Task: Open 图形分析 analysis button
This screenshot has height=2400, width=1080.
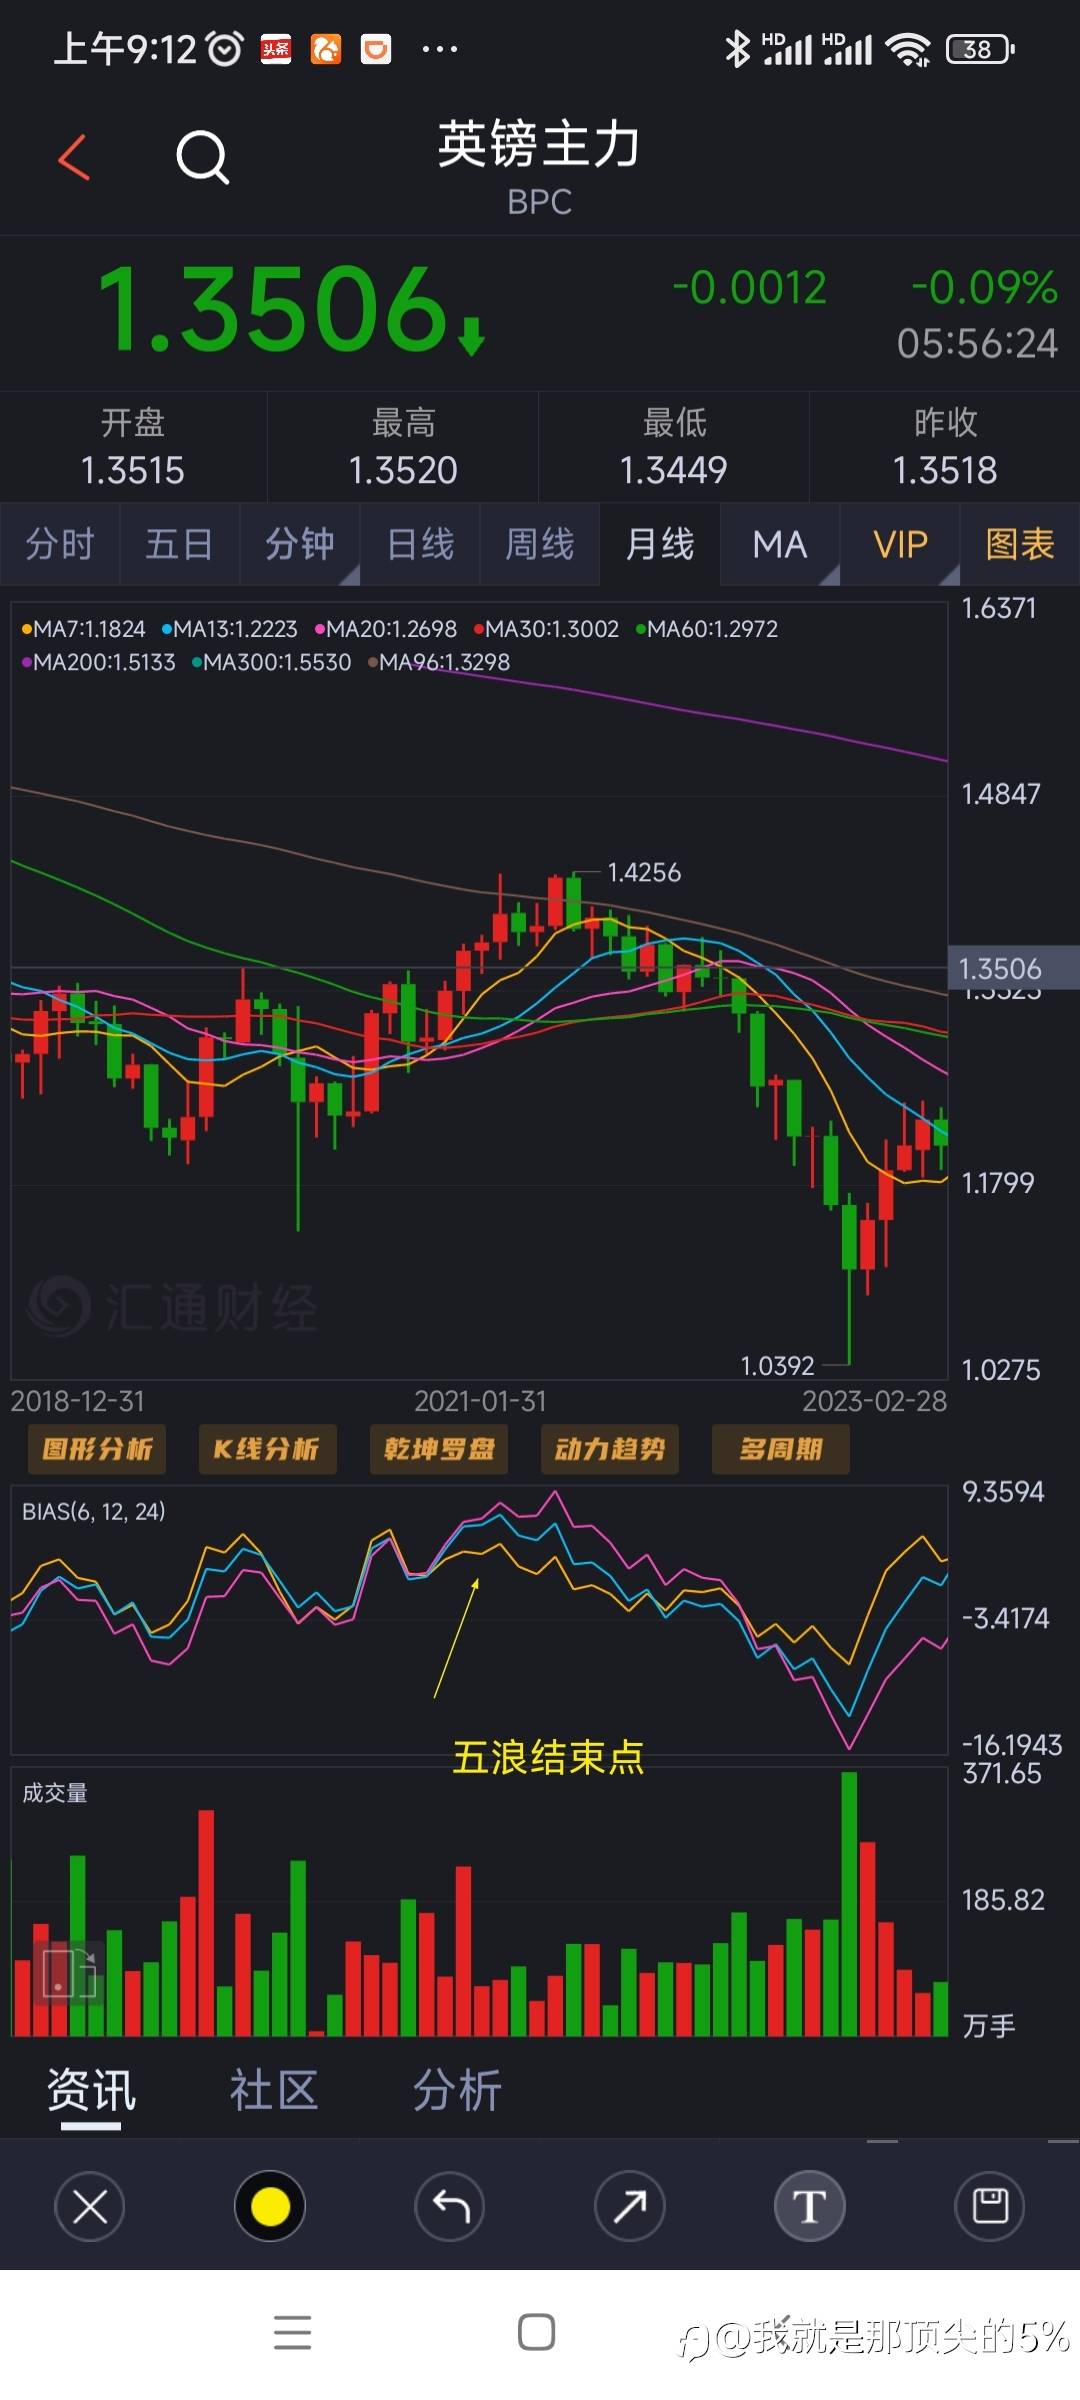Action: point(97,1449)
